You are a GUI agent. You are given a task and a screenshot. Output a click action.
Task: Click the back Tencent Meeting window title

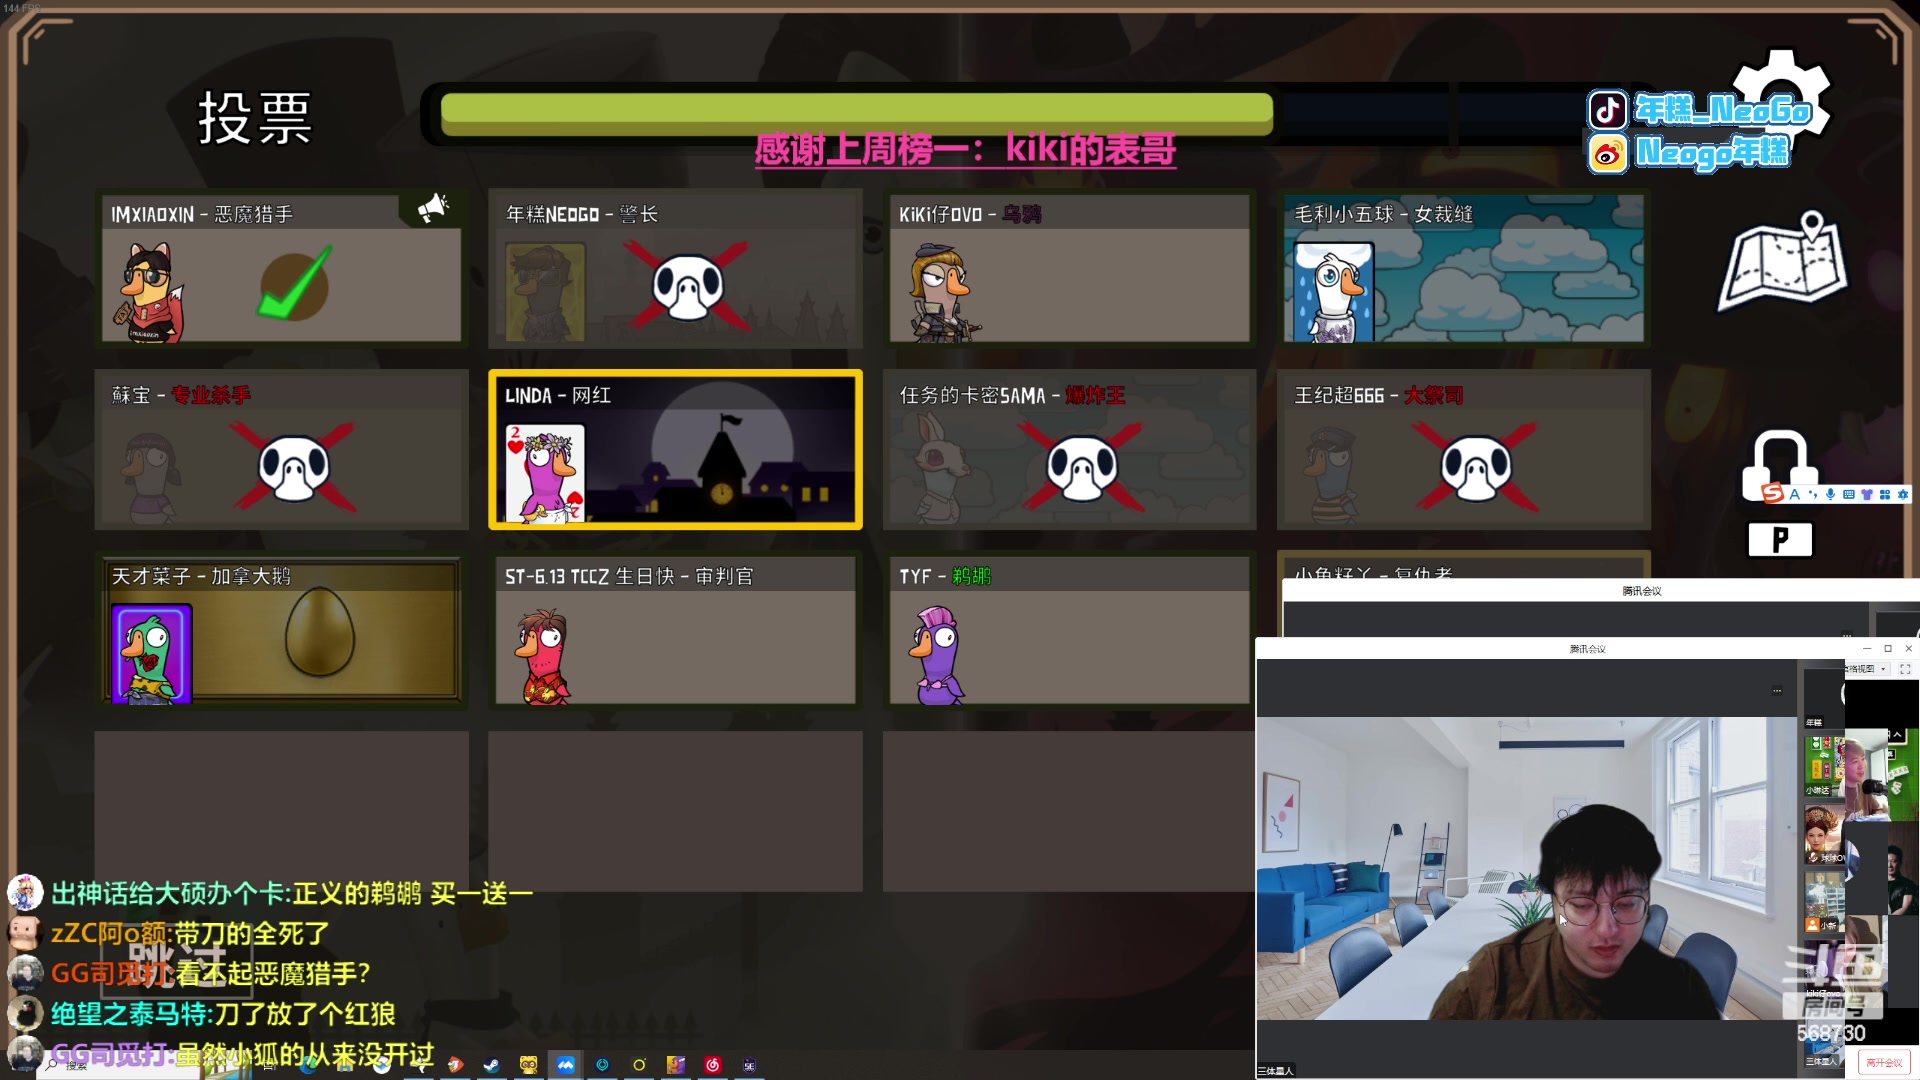(x=1641, y=590)
